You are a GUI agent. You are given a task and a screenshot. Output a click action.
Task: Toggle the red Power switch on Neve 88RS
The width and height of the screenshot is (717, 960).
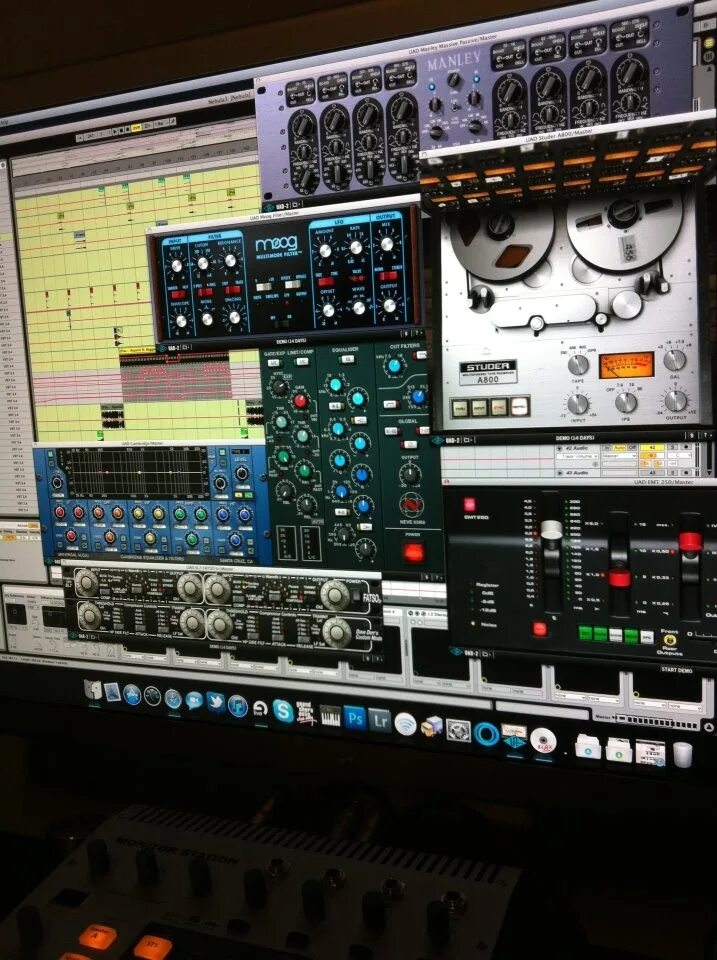pos(413,552)
